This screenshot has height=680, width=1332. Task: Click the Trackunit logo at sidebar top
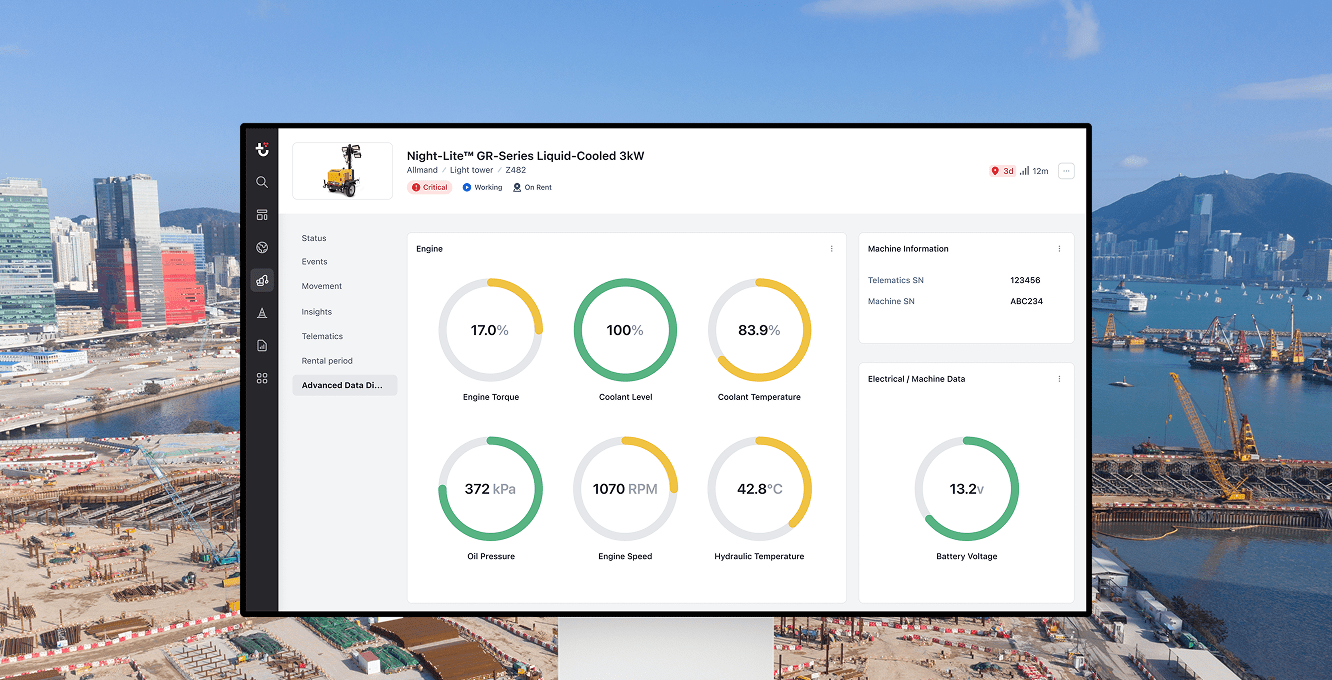[x=262, y=148]
